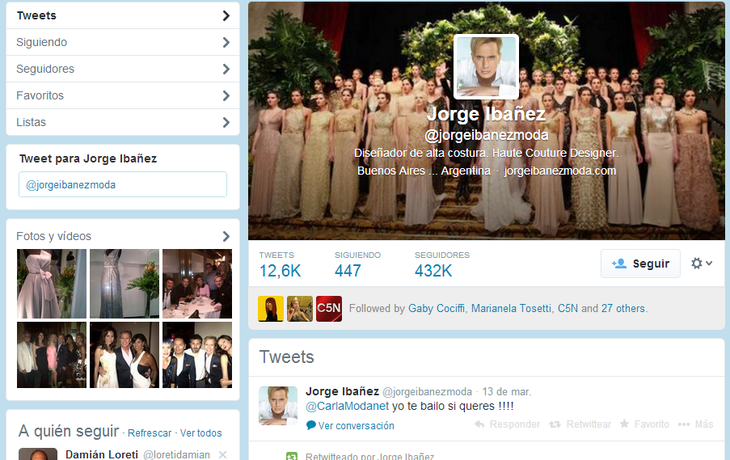Click the SEGUIDORES 432K counter
730x460 pixels.
[442, 264]
